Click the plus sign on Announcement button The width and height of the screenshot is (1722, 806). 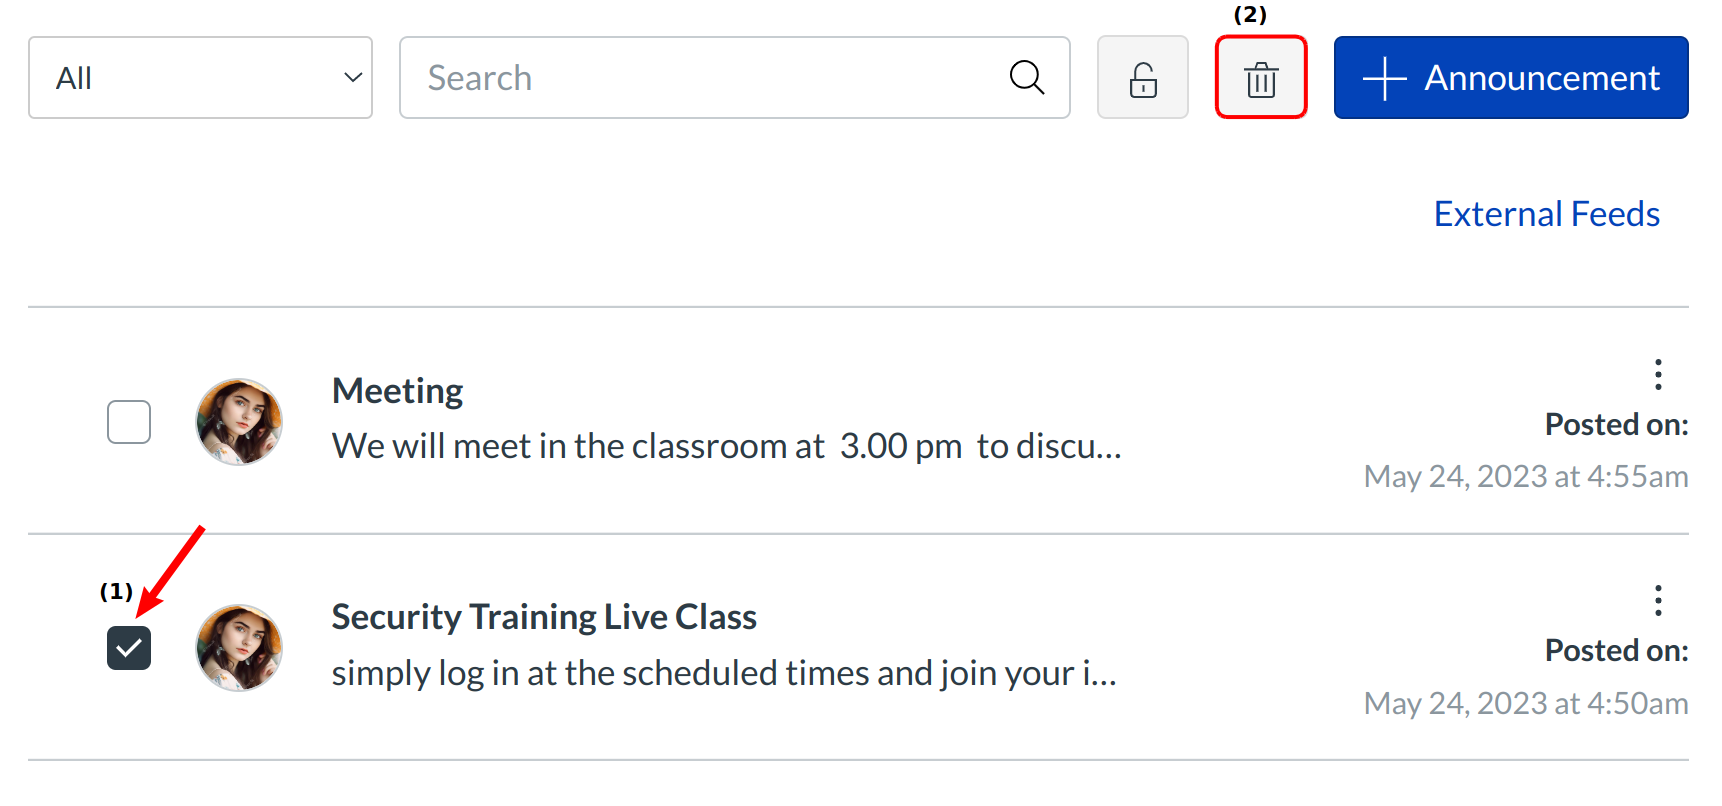pyautogui.click(x=1384, y=78)
